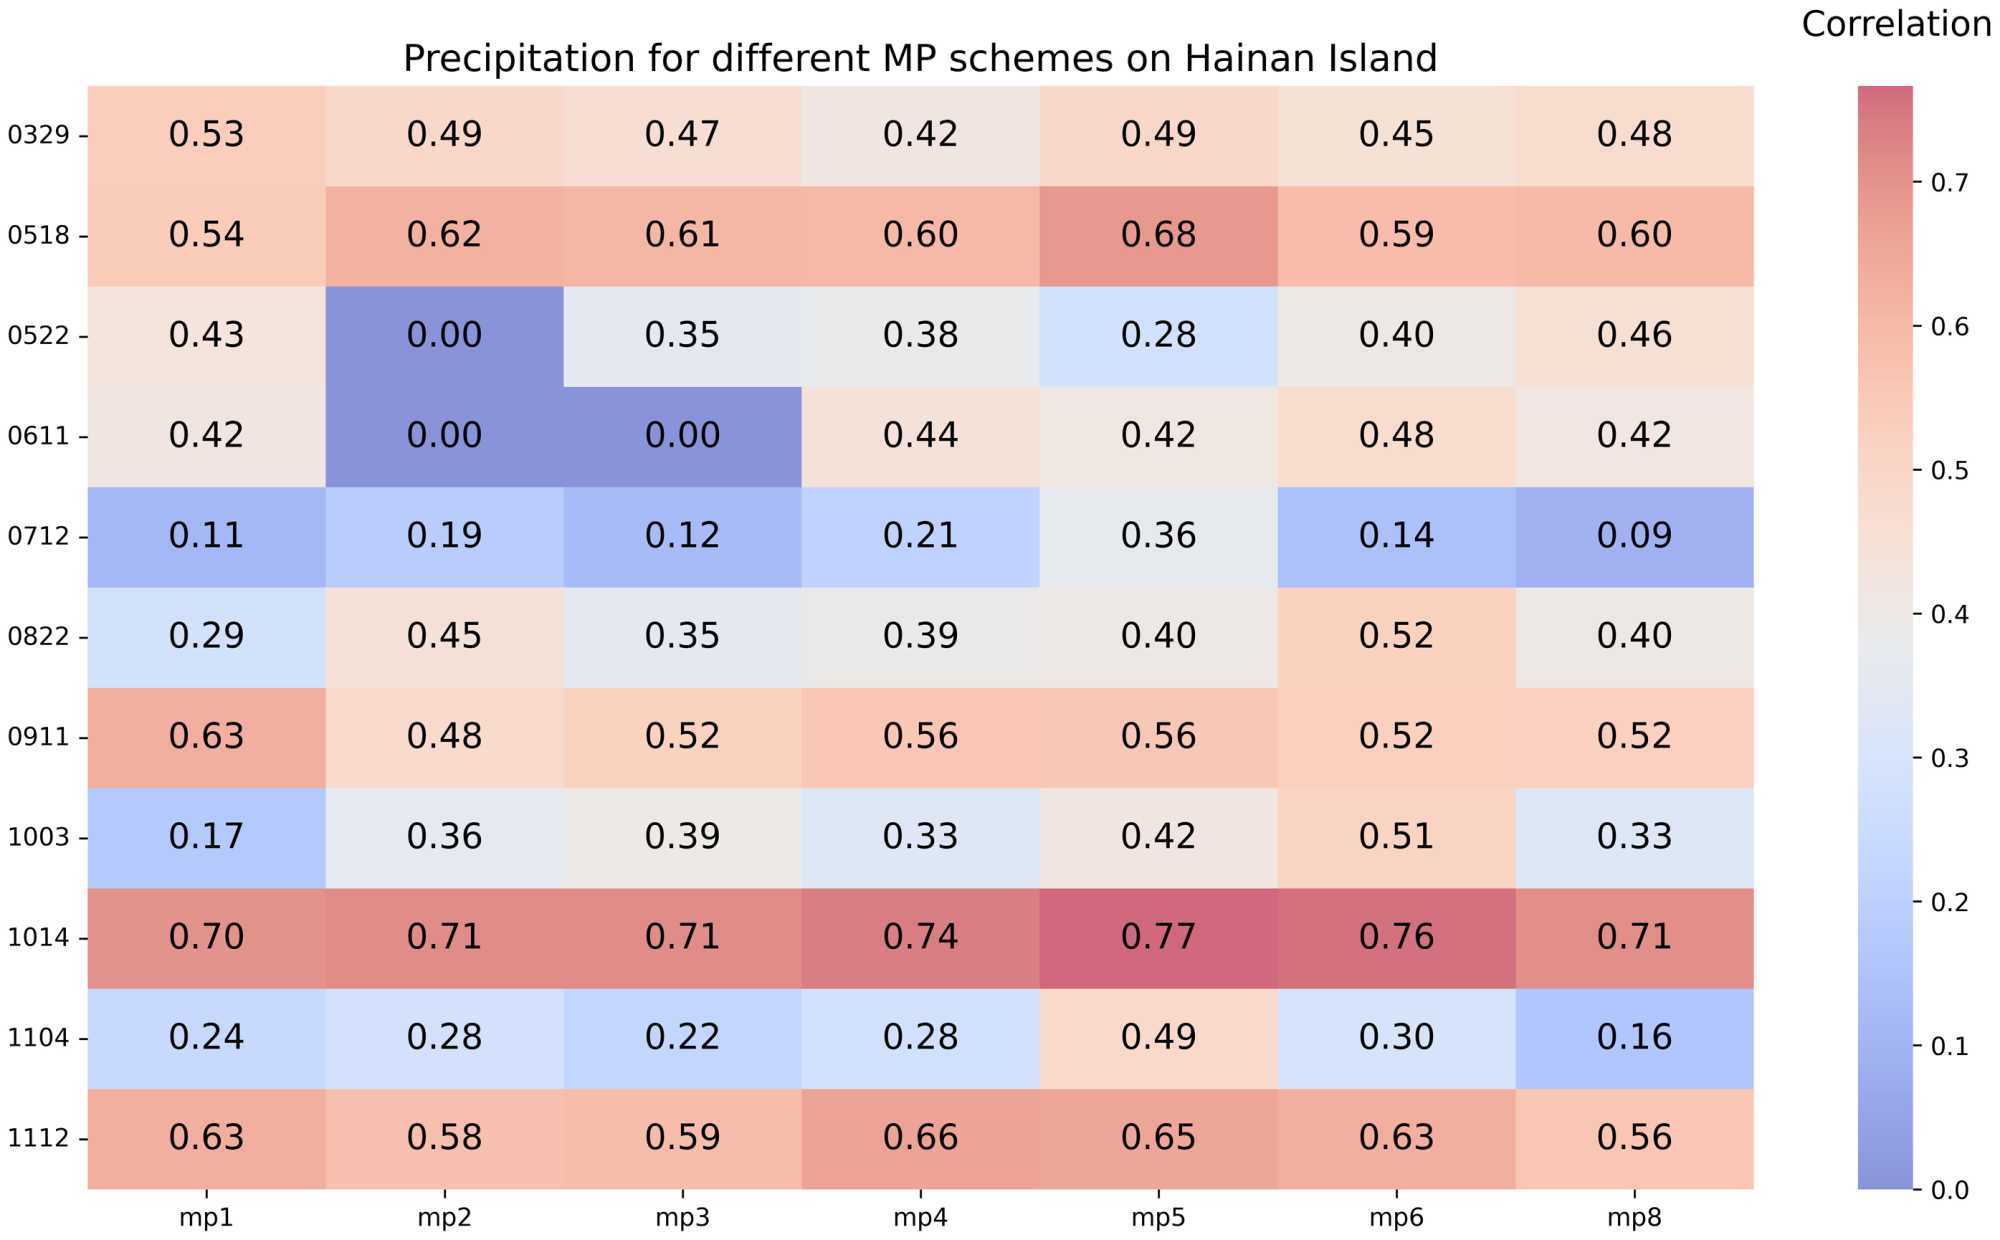Image resolution: width=2000 pixels, height=1240 pixels.
Task: Click the 0712 row label
Action: pyautogui.click(x=38, y=537)
